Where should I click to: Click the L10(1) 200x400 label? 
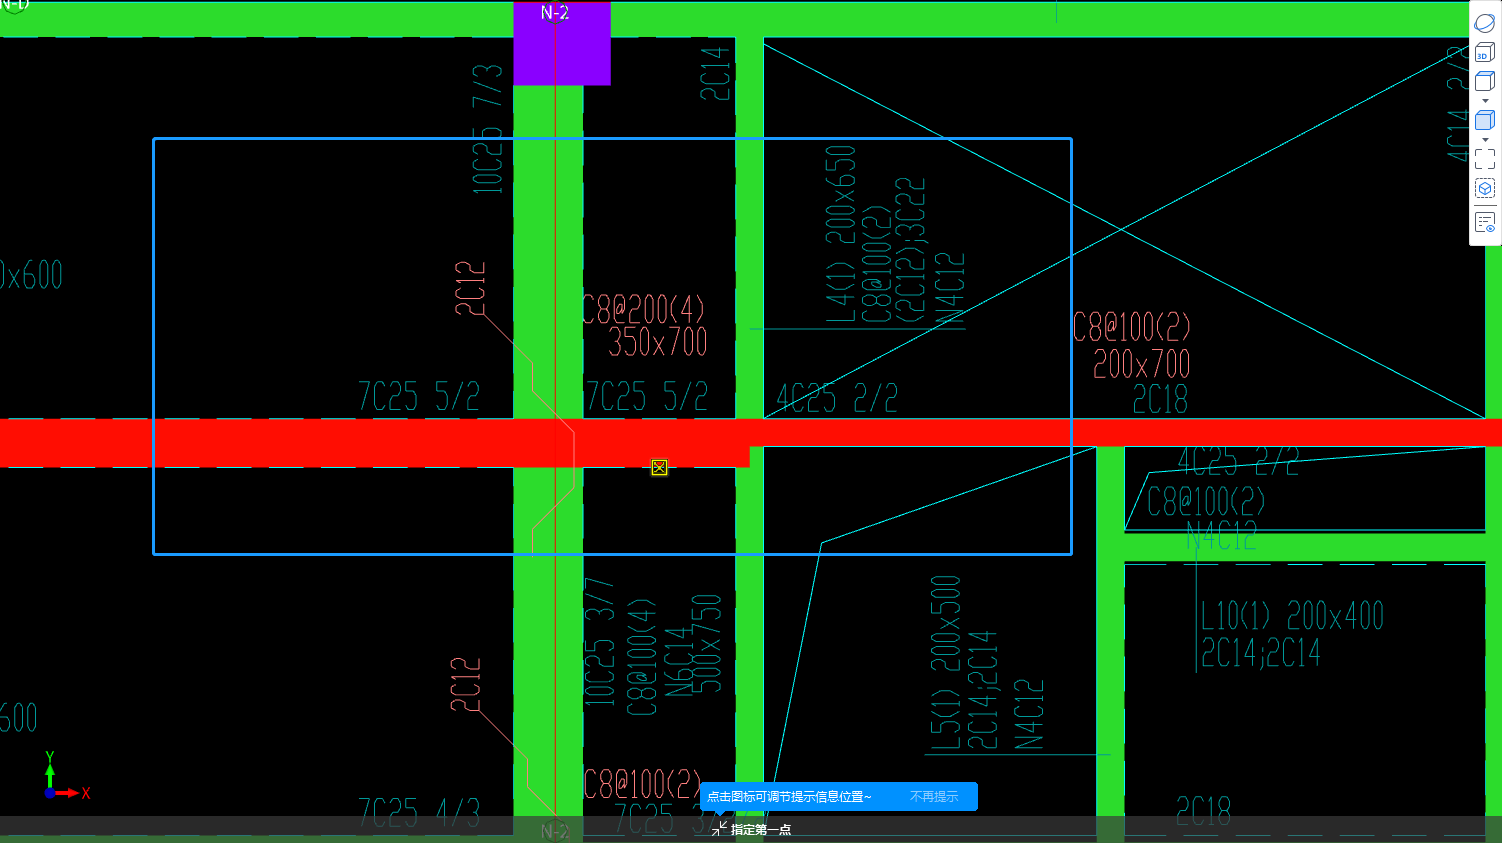1292,615
